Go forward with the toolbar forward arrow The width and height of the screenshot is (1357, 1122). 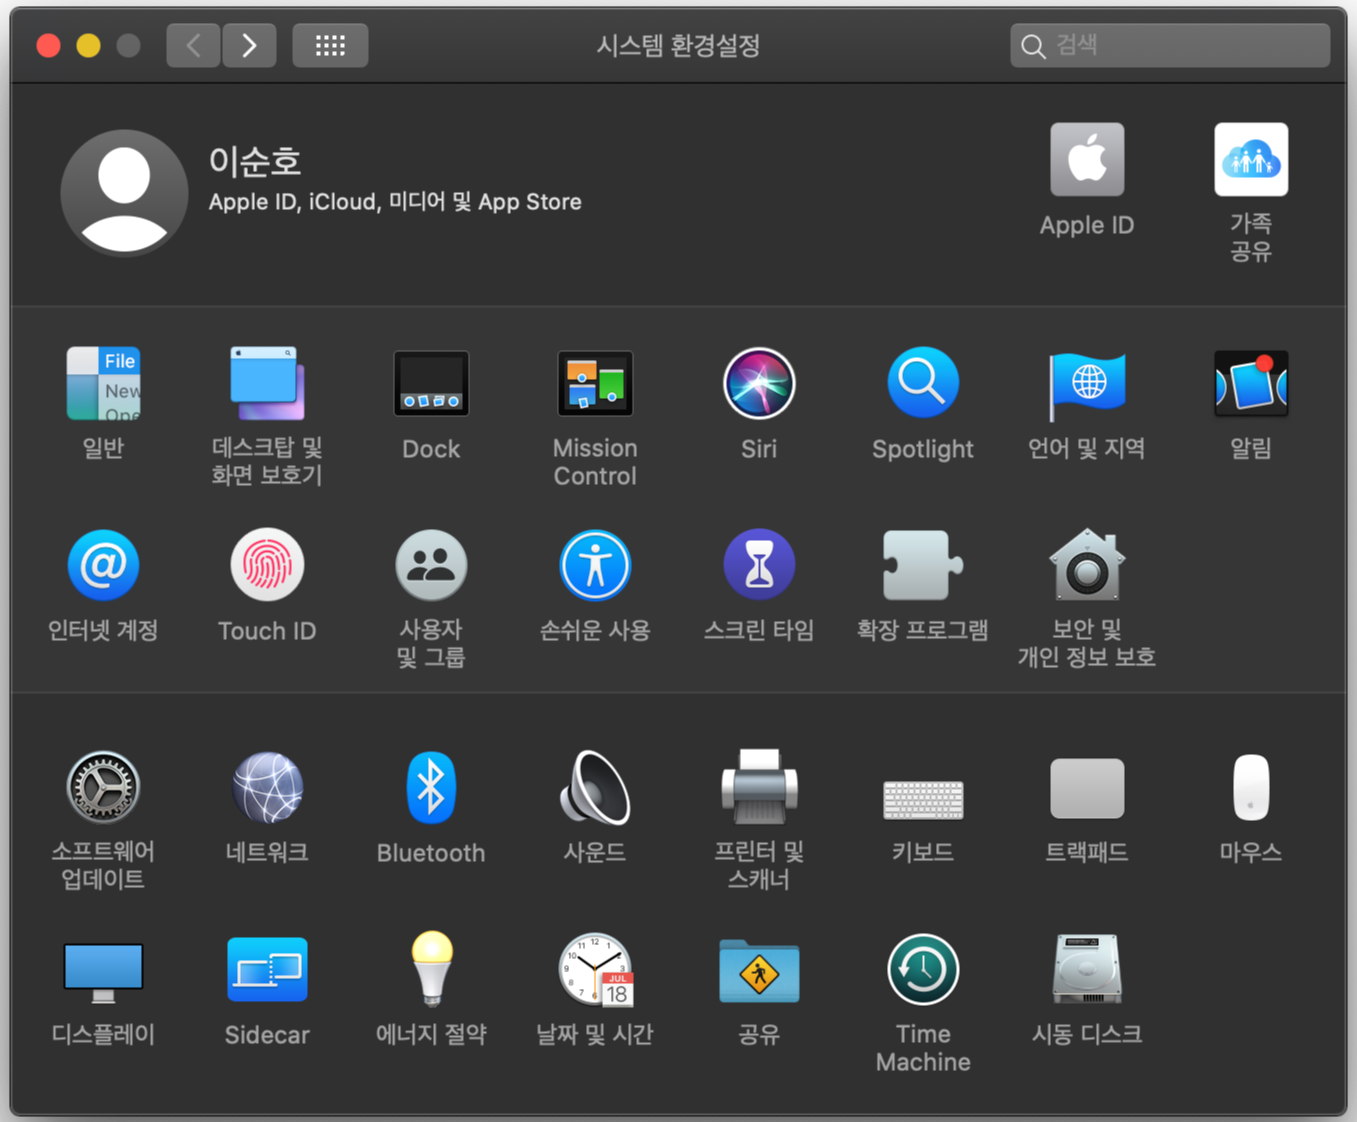(x=249, y=46)
